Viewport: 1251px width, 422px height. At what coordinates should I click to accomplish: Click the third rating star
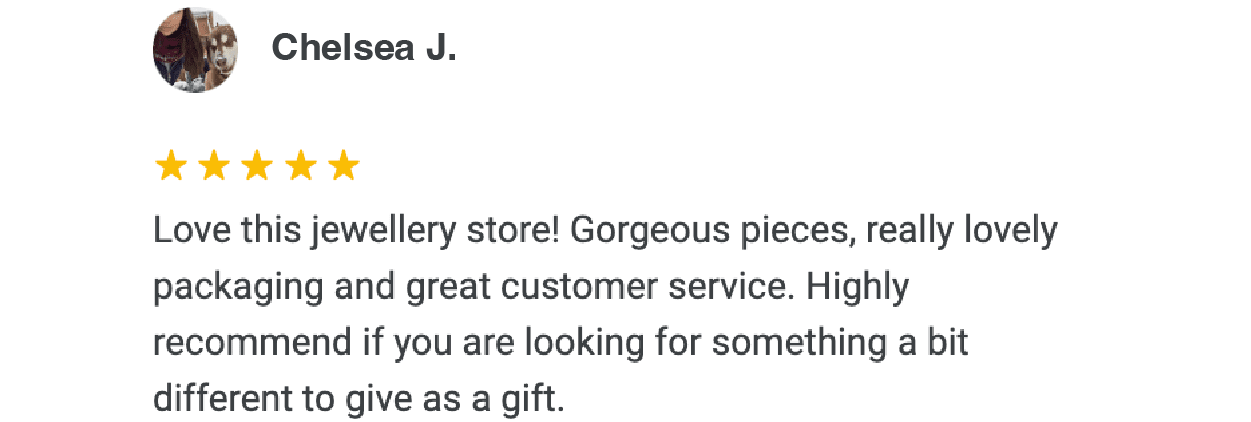257,166
